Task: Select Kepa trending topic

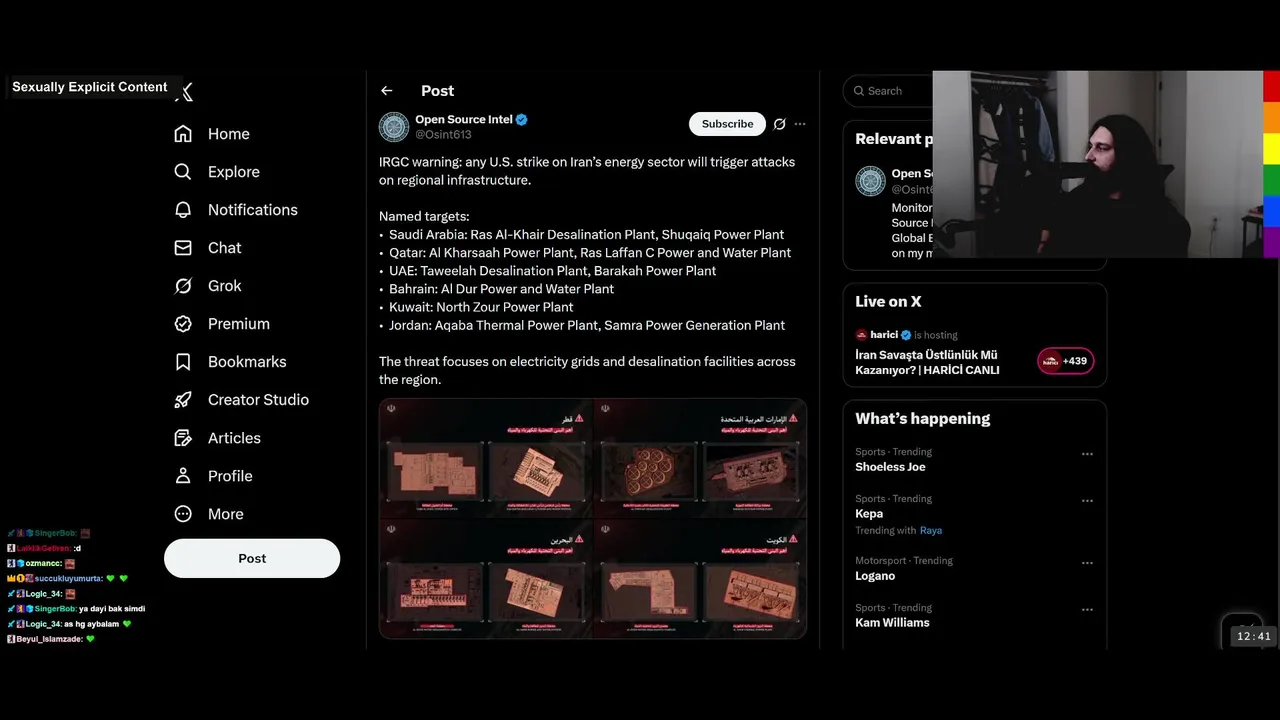Action: click(x=869, y=514)
